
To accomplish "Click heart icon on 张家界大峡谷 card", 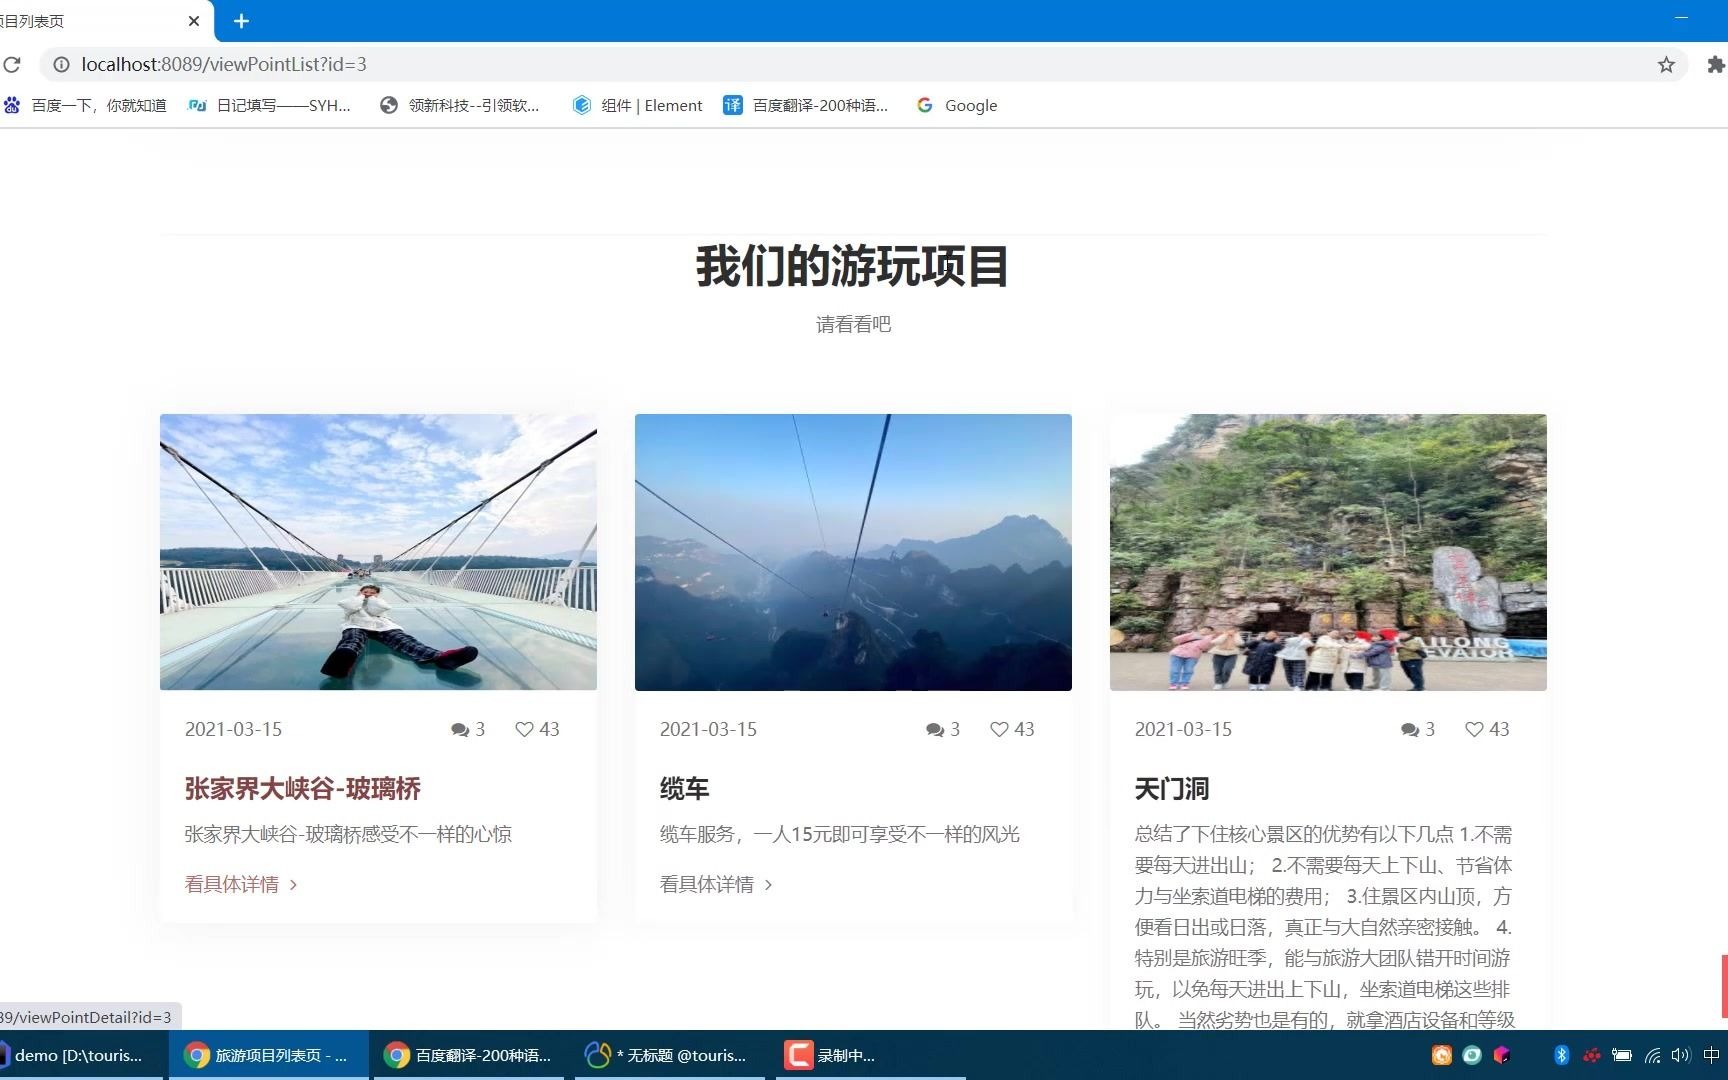I will tap(524, 730).
